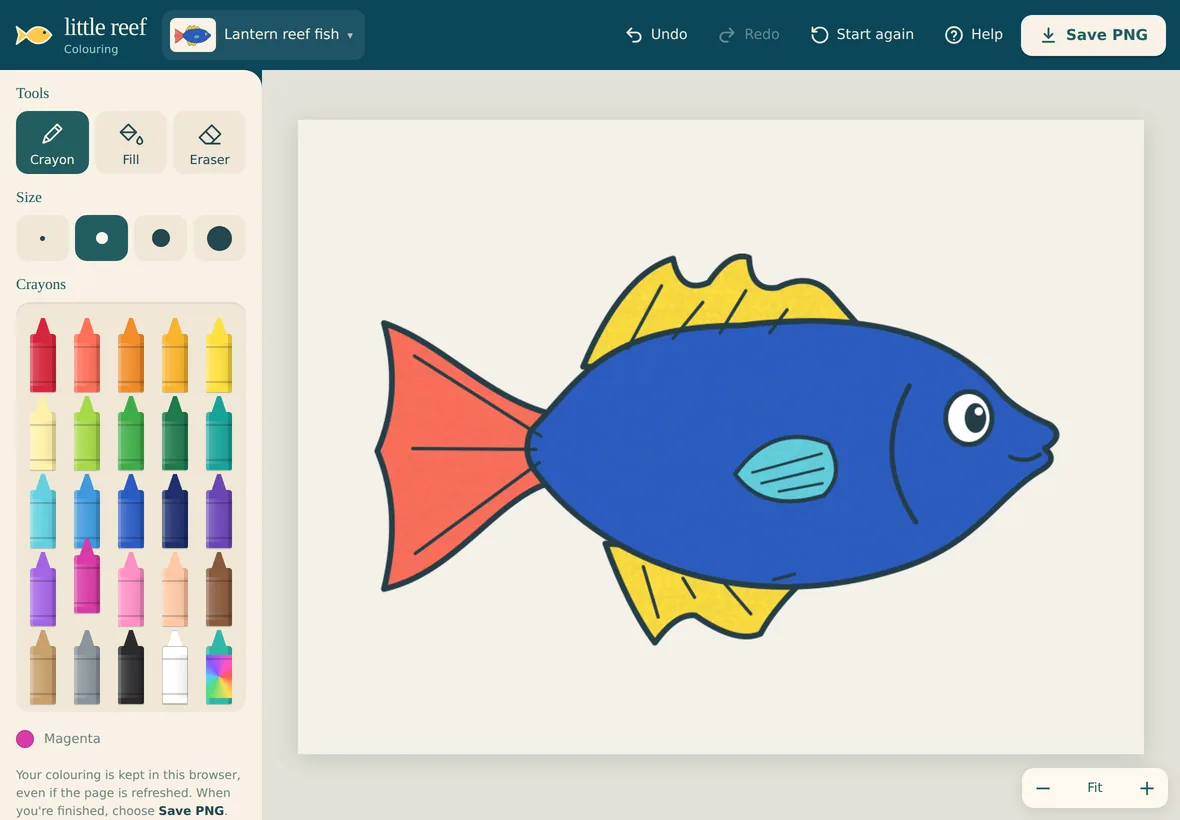Pick the magenta crayon

coord(87,577)
